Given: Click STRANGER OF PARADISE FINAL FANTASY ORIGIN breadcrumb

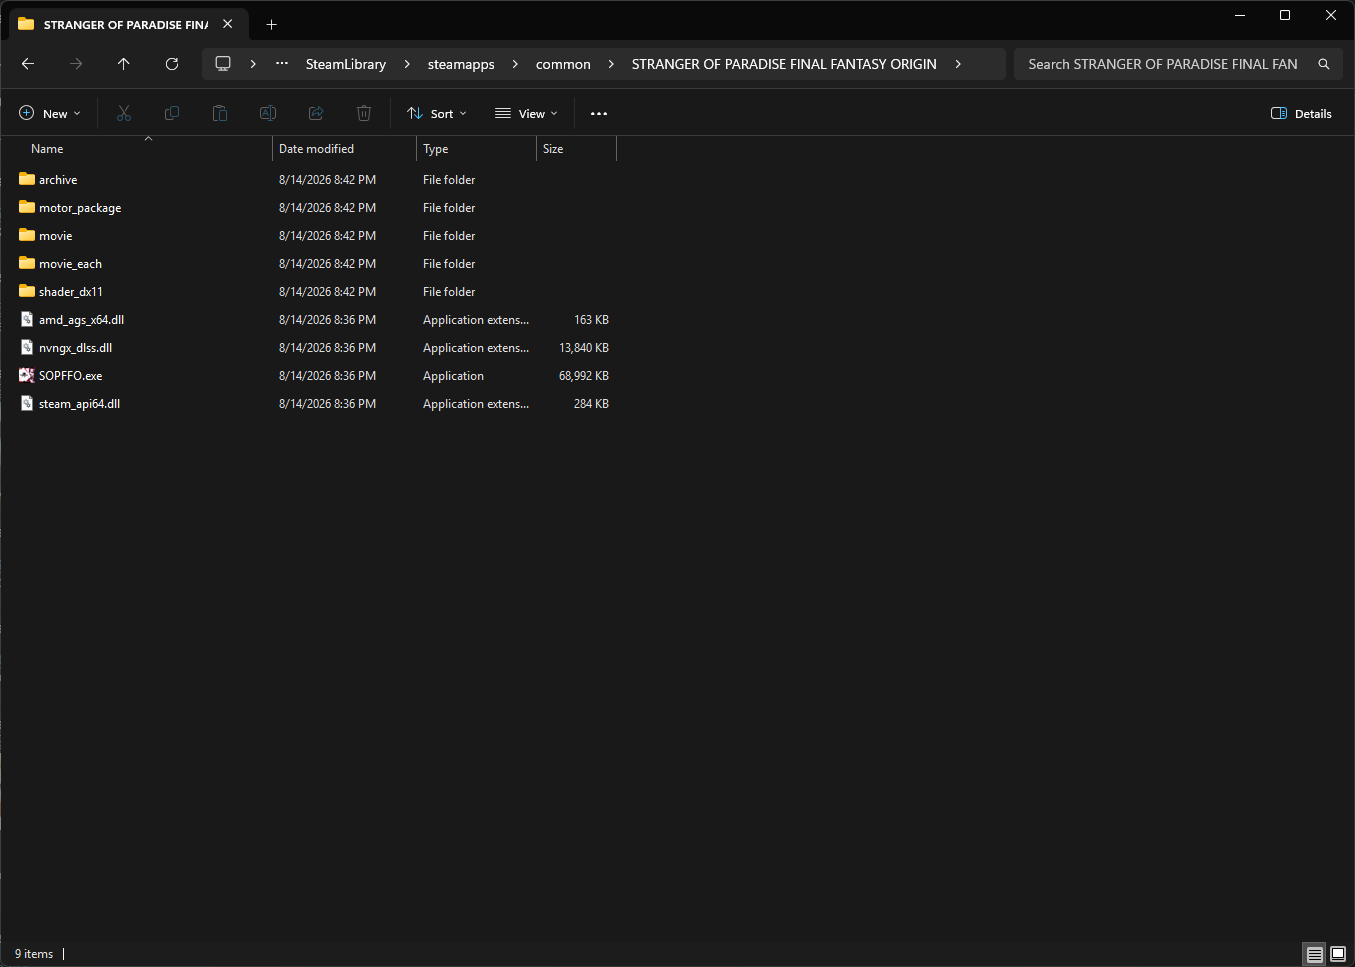Looking at the screenshot, I should click(784, 64).
